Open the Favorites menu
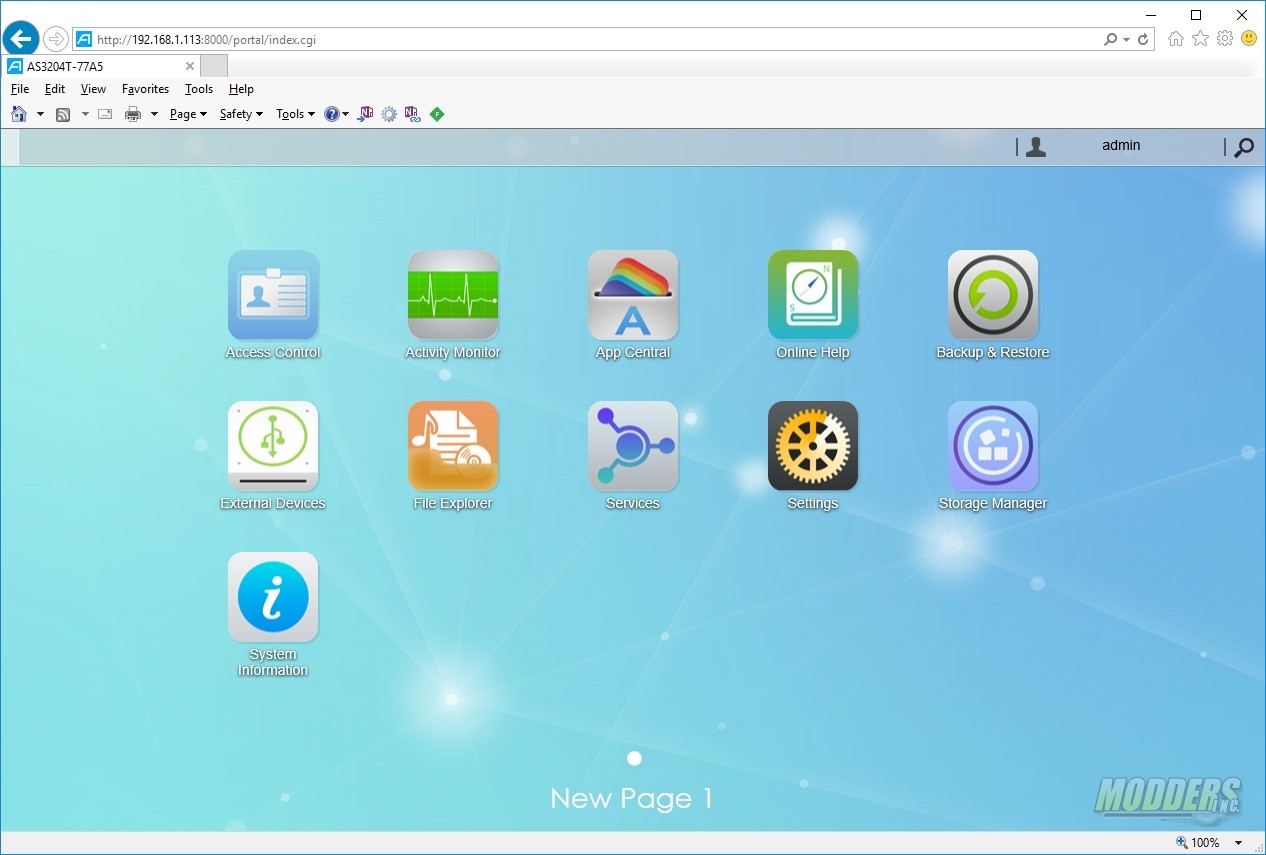This screenshot has height=855, width=1266. (x=146, y=89)
